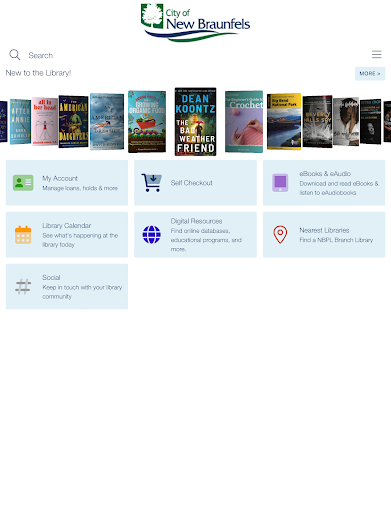Viewport: 391px width, 512px height.
Task: Click 'Download and read eBooks &' text
Action: click(339, 184)
